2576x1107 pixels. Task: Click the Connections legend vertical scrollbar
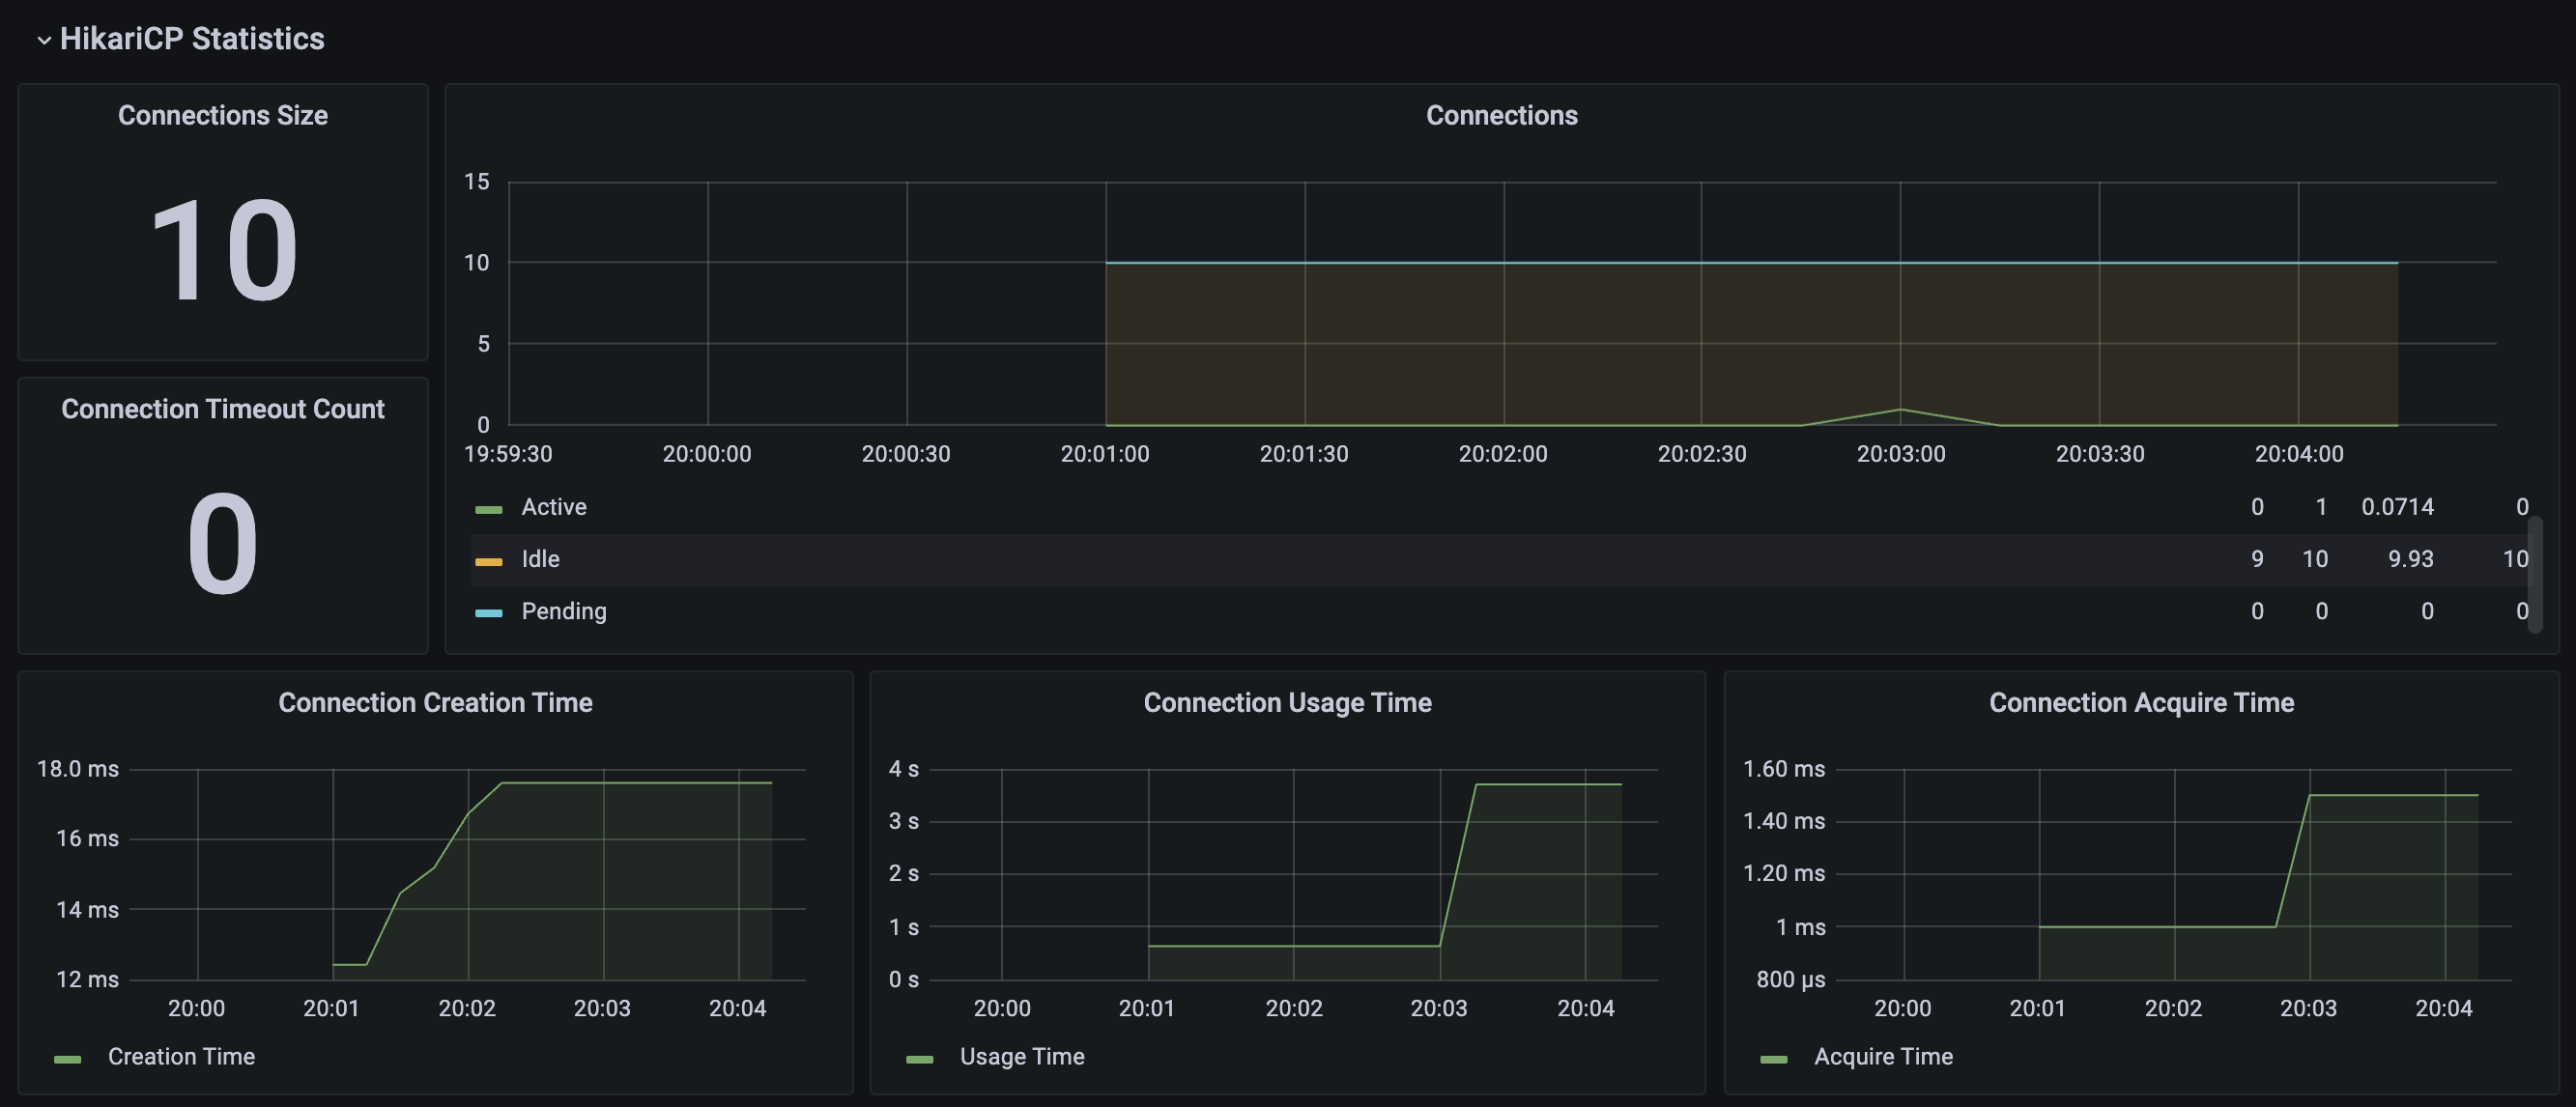pyautogui.click(x=2534, y=574)
